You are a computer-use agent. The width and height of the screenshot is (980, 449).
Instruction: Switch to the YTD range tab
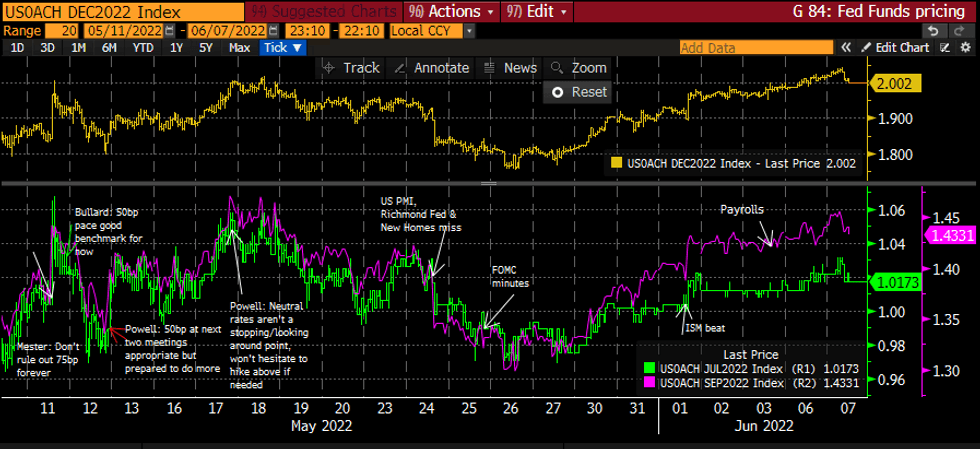coord(143,47)
